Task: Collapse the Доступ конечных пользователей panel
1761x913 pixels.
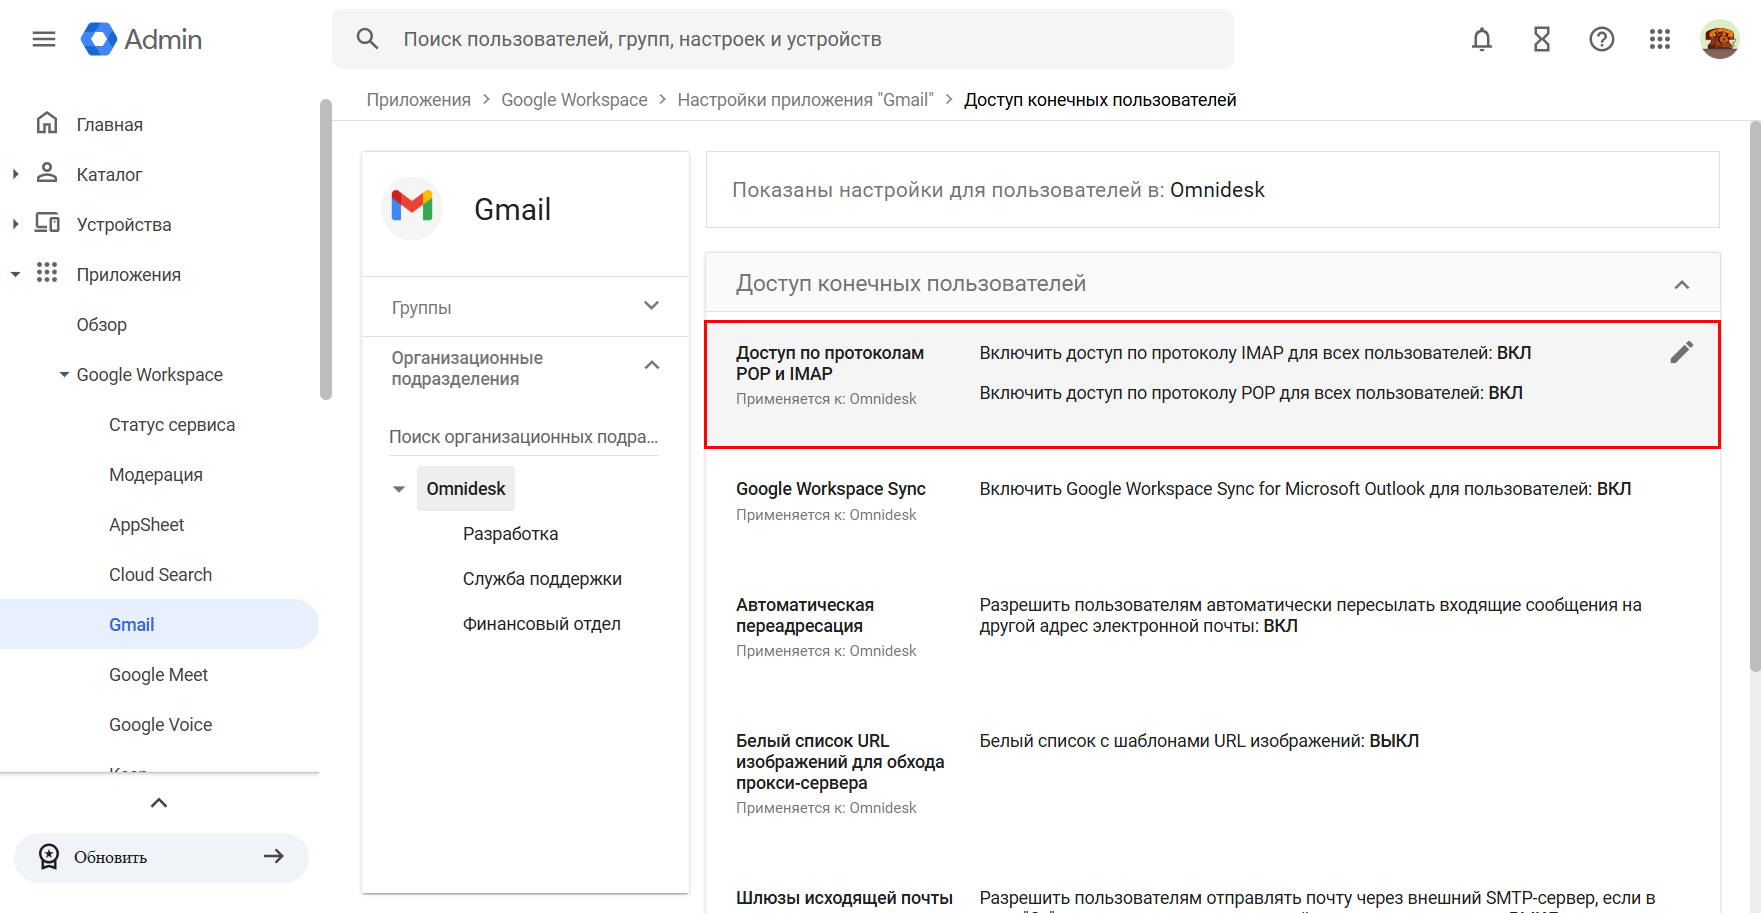Action: (1681, 285)
